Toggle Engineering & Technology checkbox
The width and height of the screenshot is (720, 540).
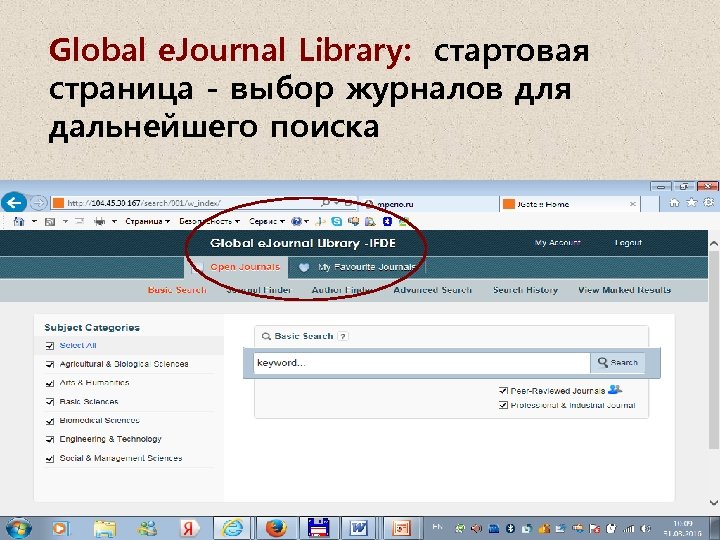[x=50, y=439]
